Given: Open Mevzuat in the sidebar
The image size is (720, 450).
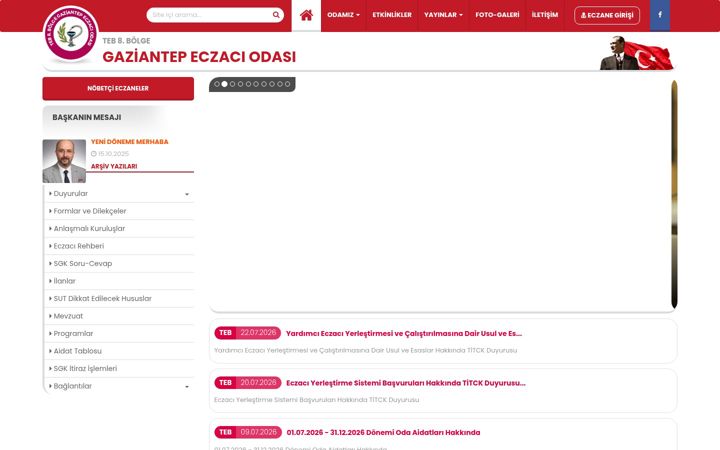Looking at the screenshot, I should coord(68,316).
